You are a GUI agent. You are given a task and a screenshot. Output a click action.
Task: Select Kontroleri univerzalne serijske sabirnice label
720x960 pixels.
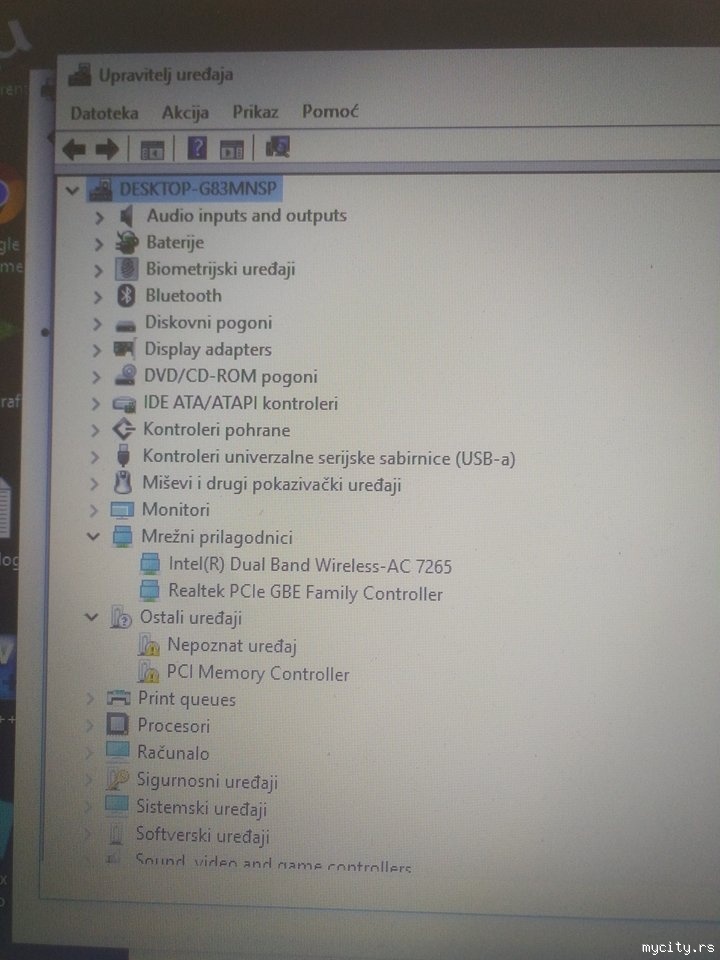329,457
